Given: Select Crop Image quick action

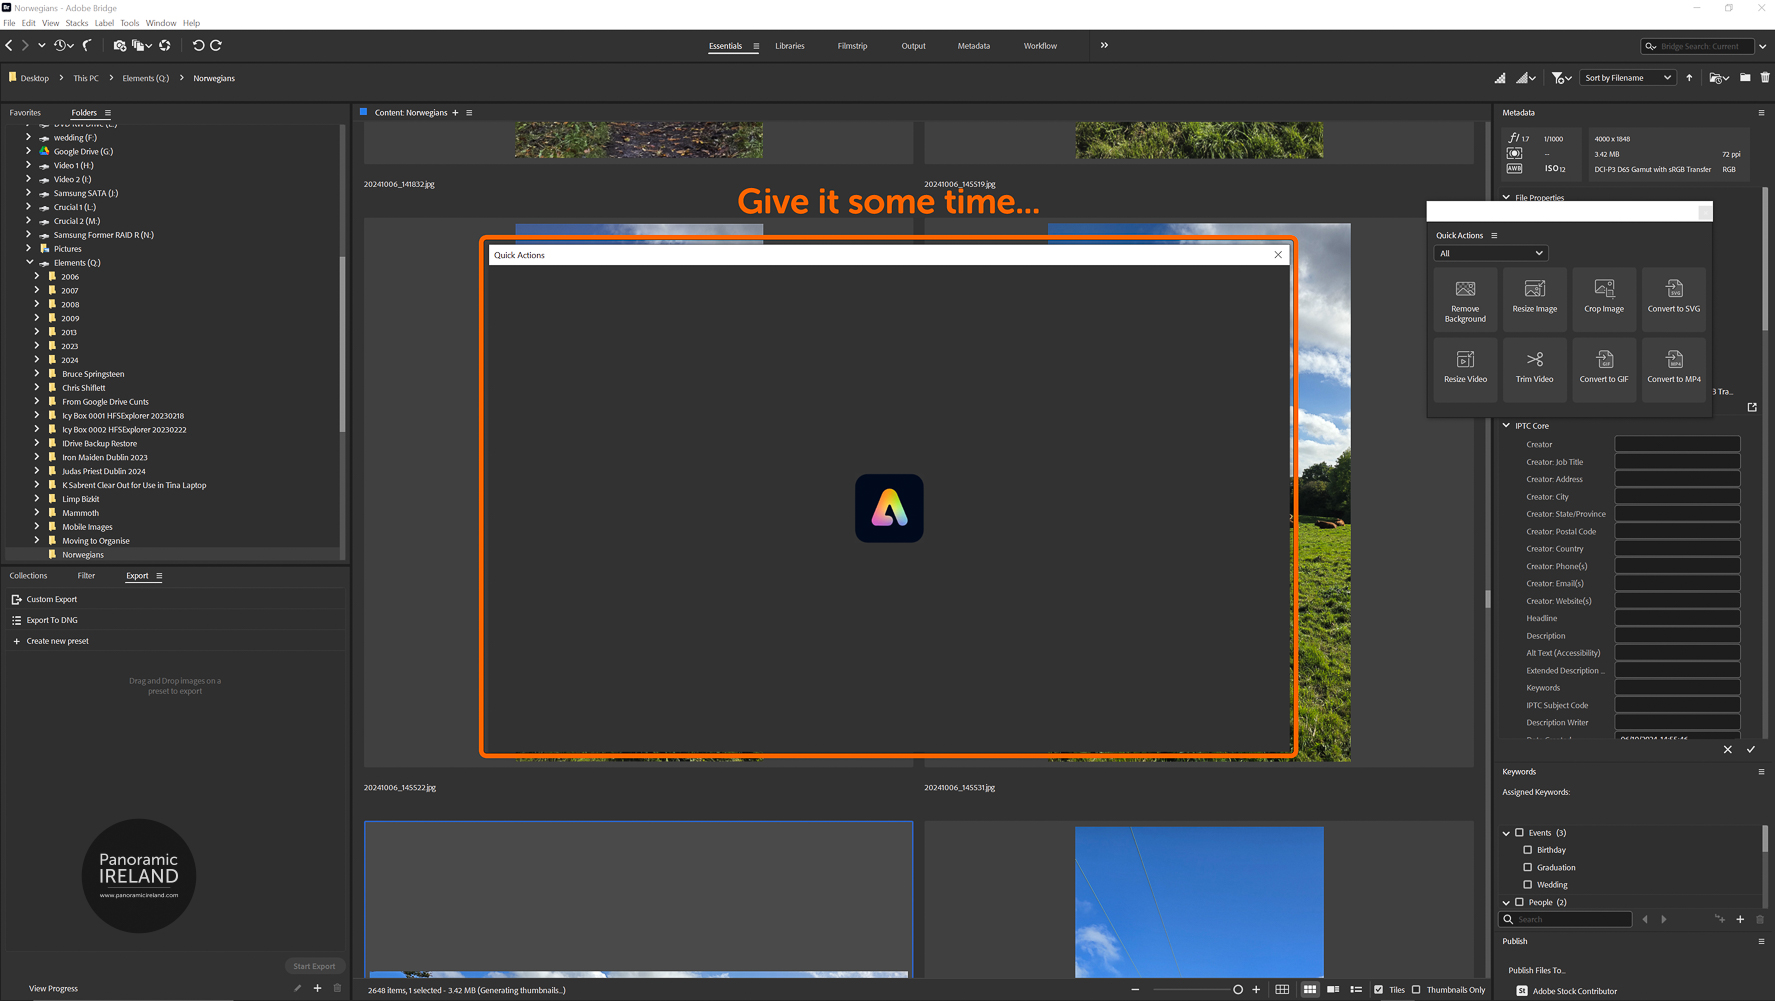Looking at the screenshot, I should click(1604, 300).
